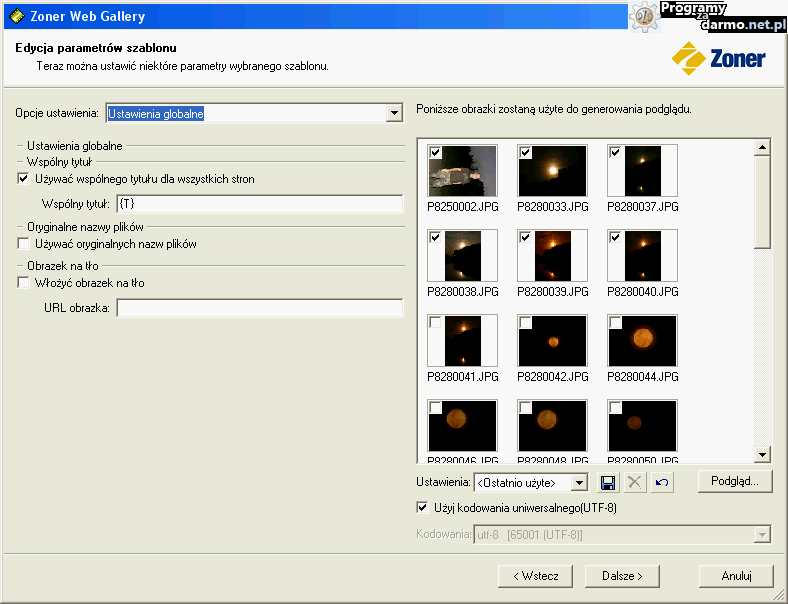Image resolution: width=788 pixels, height=604 pixels.
Task: Click the 'Podgląd...' button
Action: [x=735, y=481]
